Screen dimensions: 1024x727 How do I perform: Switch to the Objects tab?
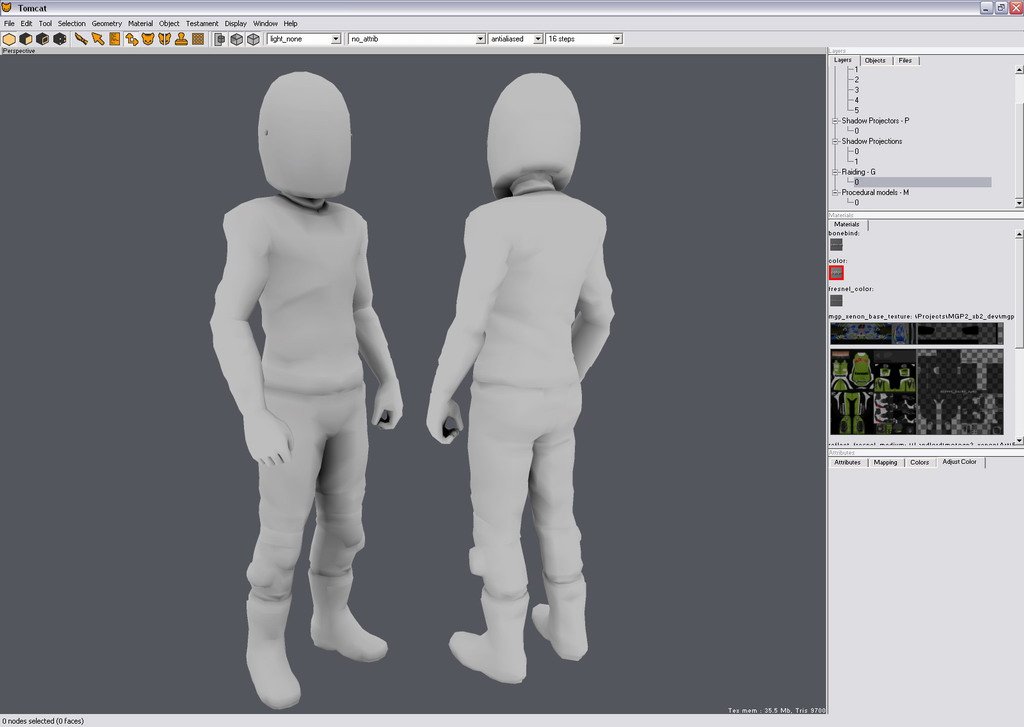[875, 61]
